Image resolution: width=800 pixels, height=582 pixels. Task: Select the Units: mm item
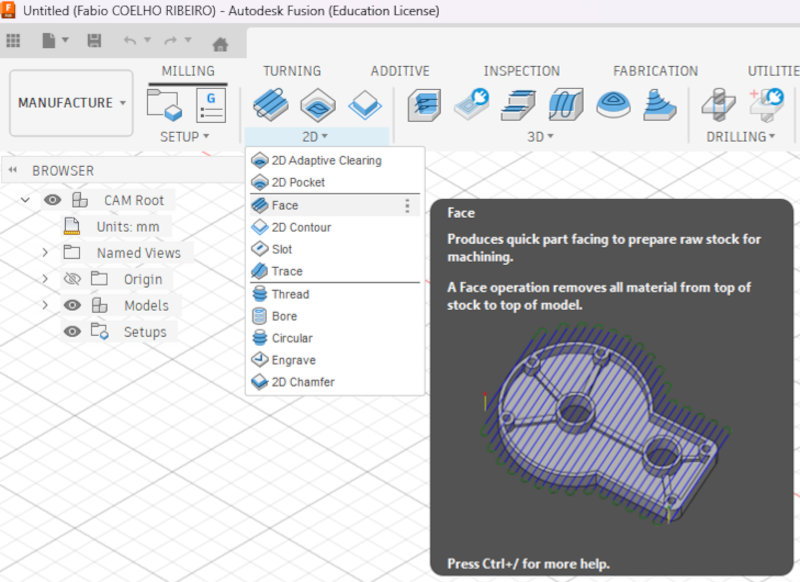click(128, 226)
